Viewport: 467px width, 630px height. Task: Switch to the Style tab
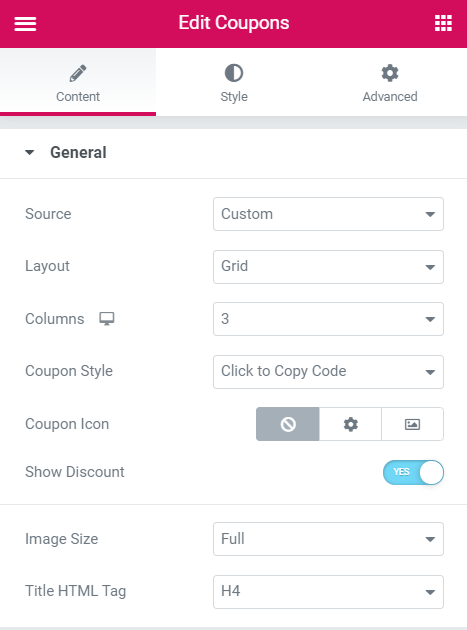pos(234,82)
